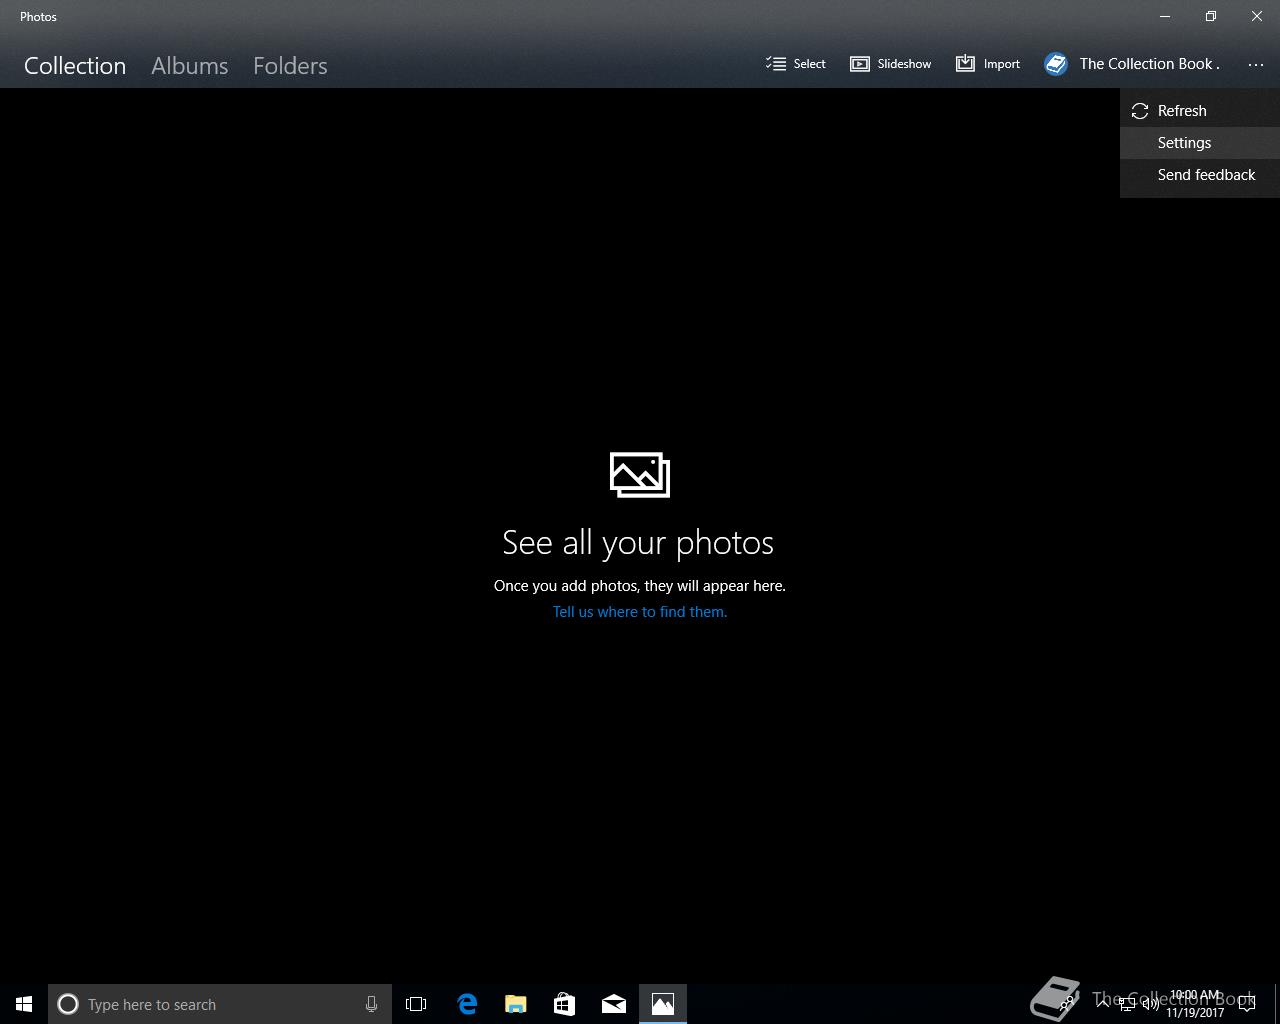Open the Action Center notifications

tap(1247, 1004)
